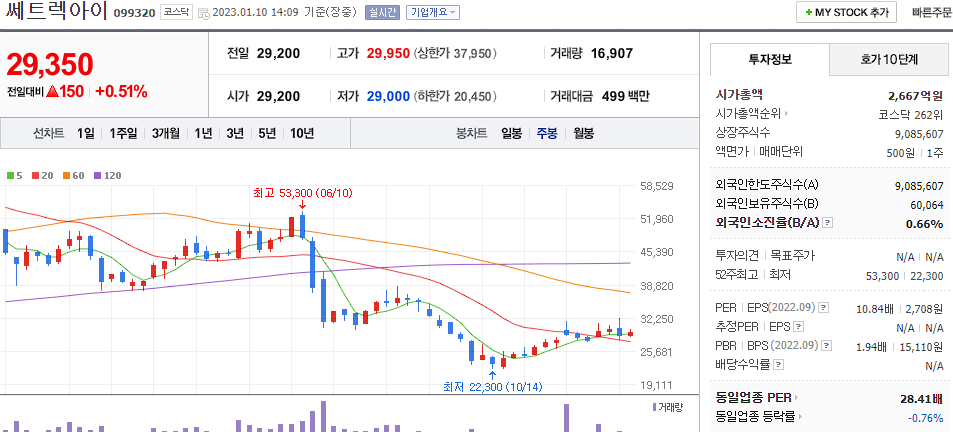Click the +0.51% change percentage
Screen dimensions: 953x432
point(122,92)
